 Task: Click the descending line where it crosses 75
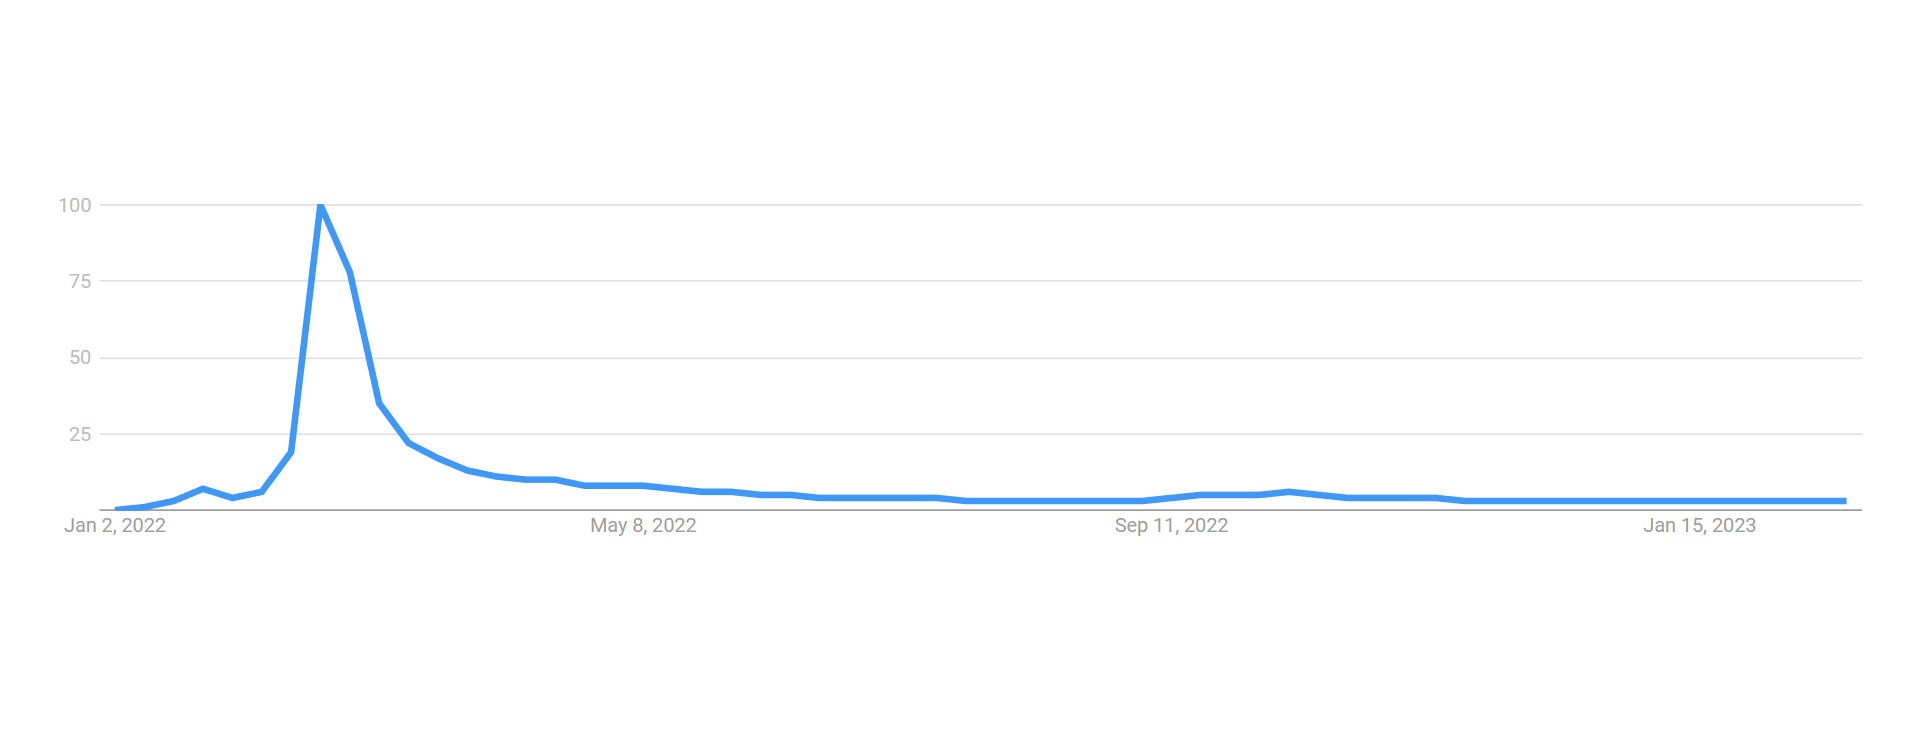(352, 281)
